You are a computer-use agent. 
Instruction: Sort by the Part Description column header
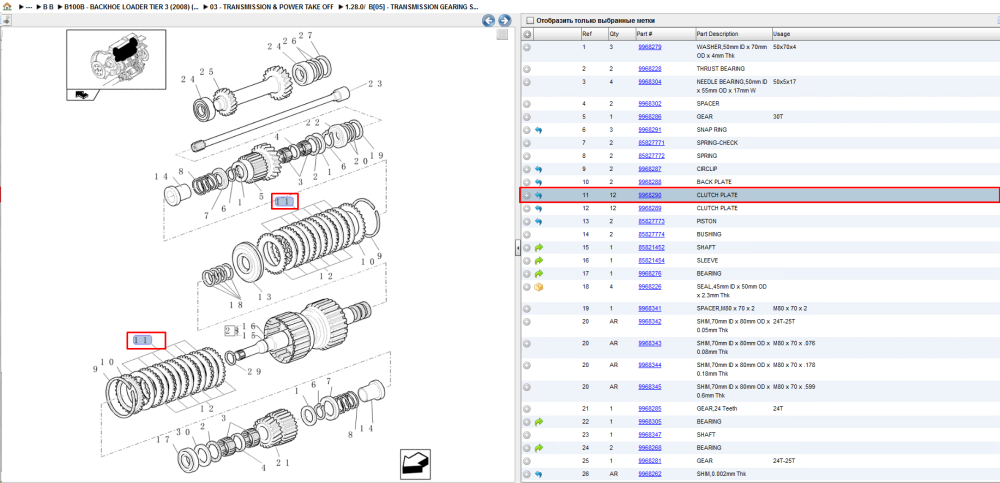coord(717,34)
